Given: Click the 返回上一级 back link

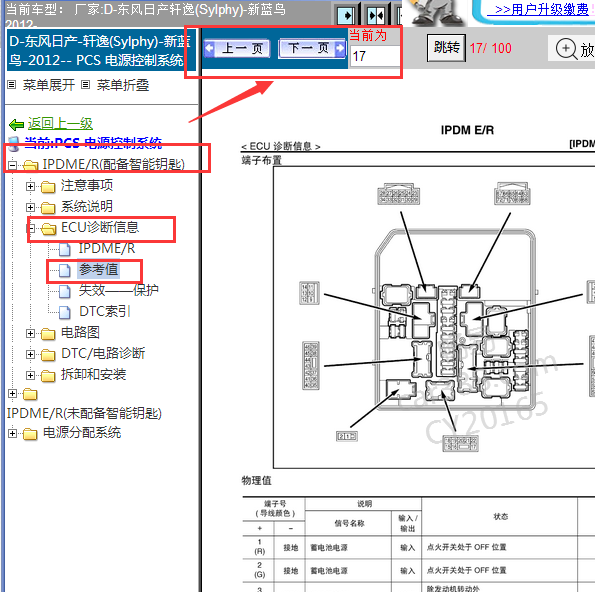Looking at the screenshot, I should pos(60,123).
